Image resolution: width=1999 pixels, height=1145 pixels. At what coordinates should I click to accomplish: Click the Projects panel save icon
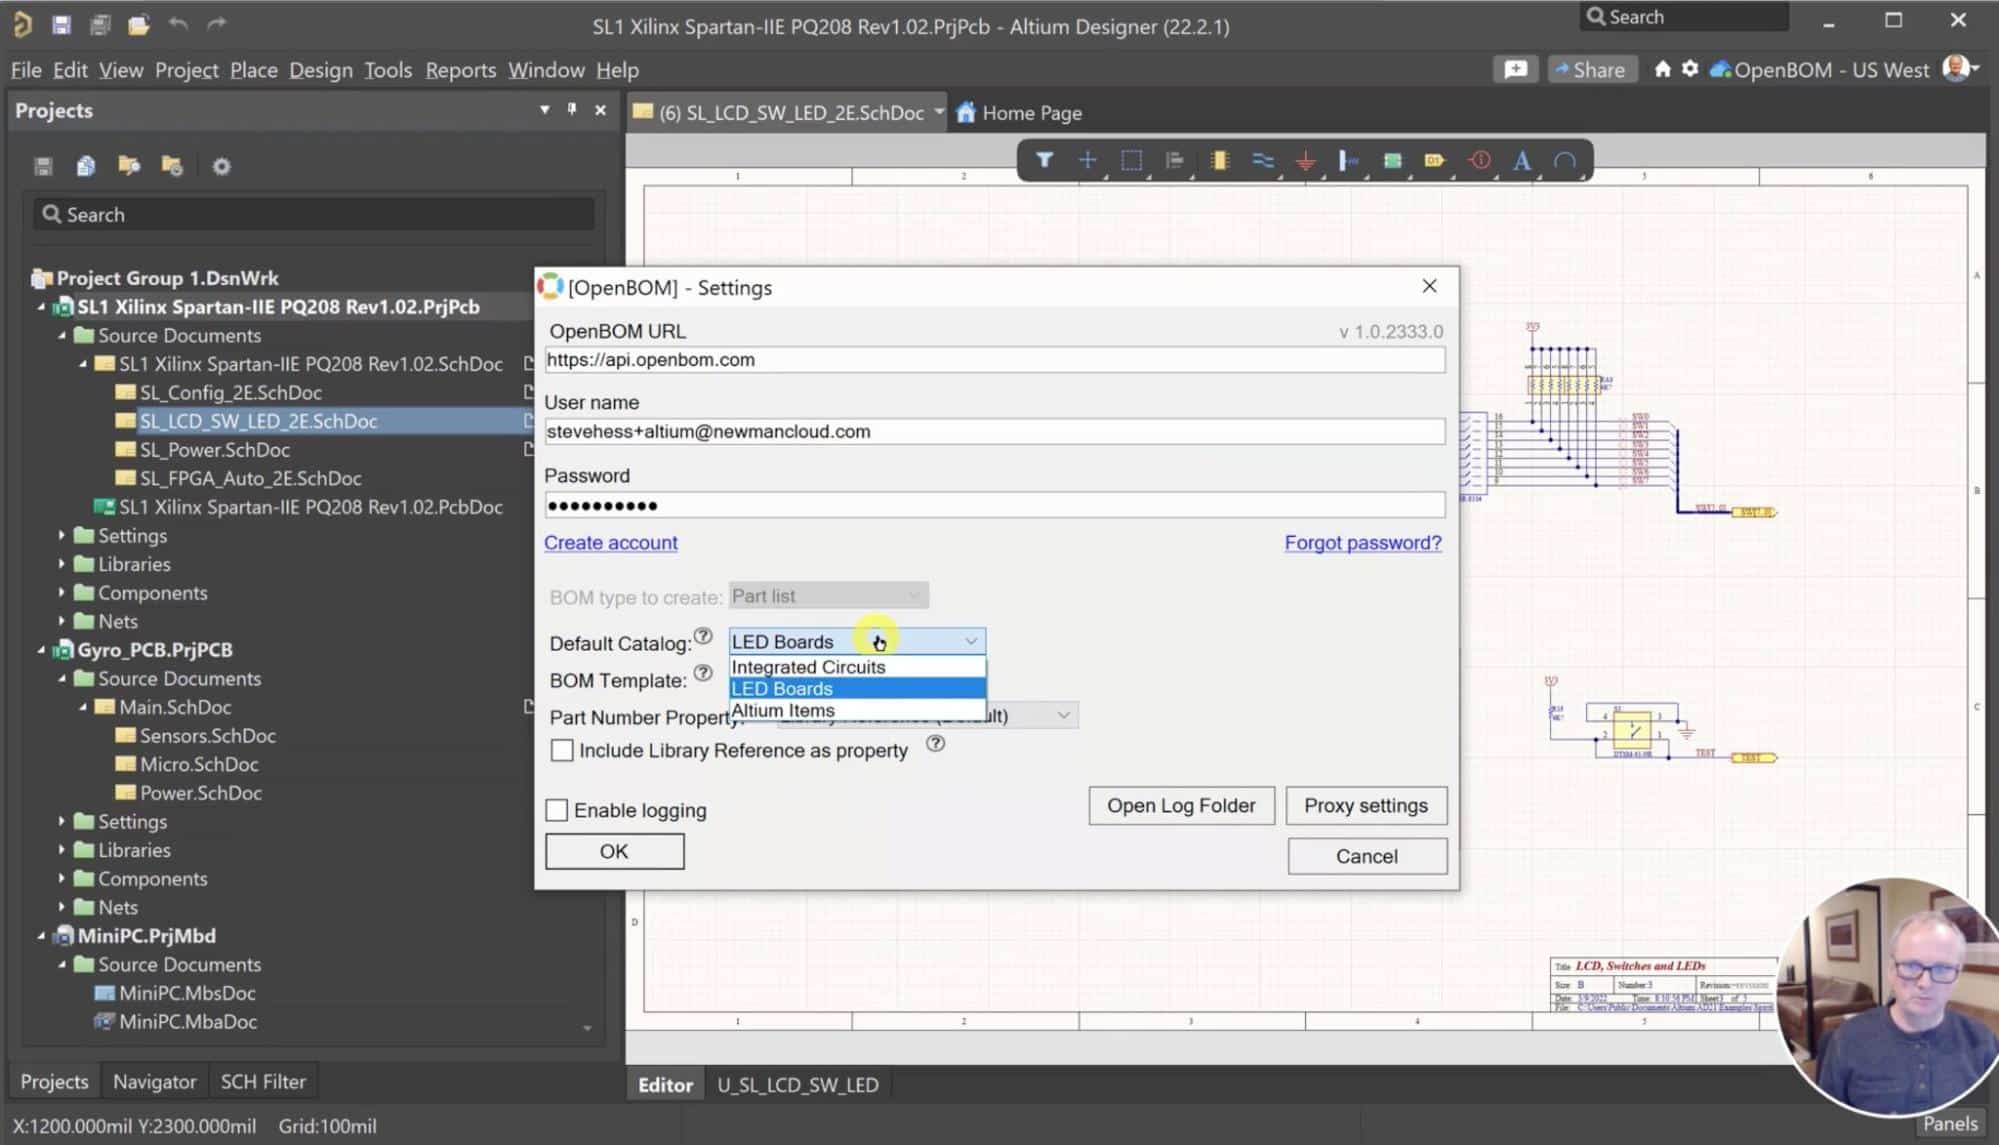tap(43, 166)
